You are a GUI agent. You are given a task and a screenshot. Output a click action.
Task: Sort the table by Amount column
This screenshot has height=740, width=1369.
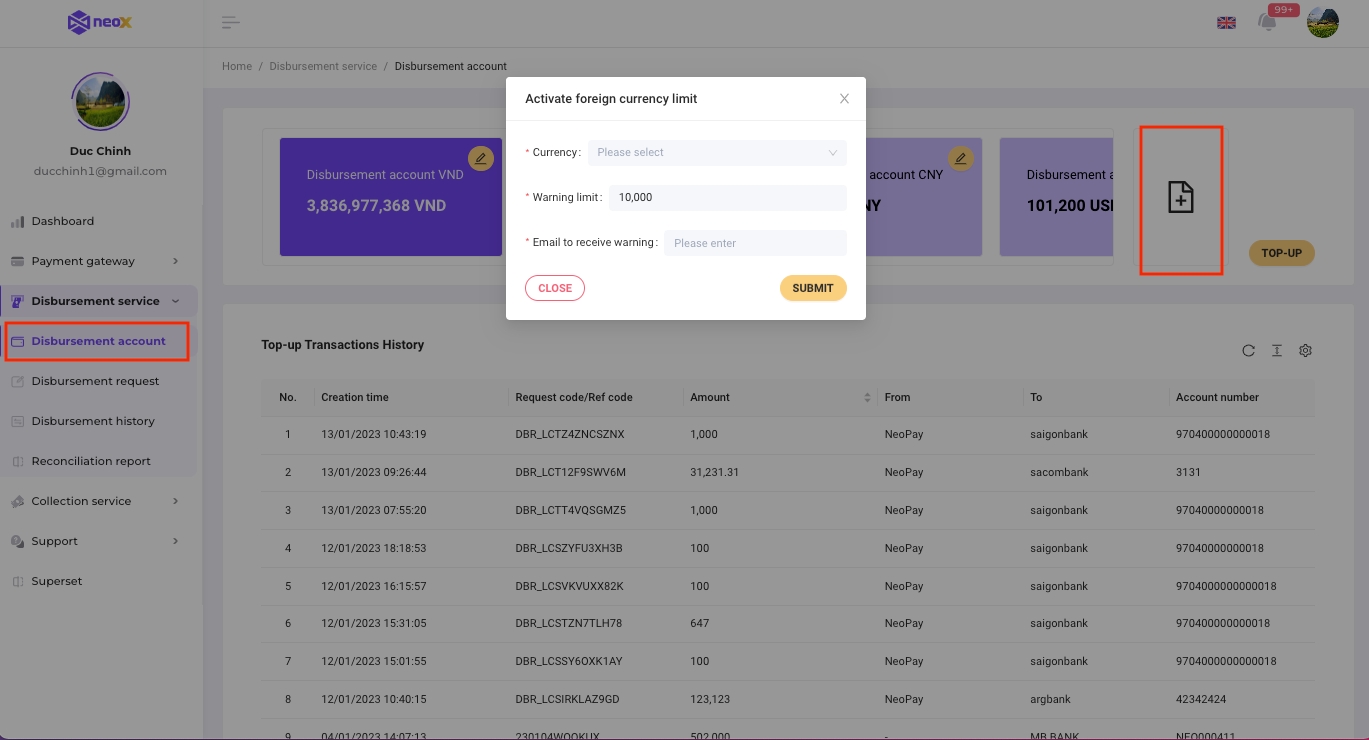867,397
